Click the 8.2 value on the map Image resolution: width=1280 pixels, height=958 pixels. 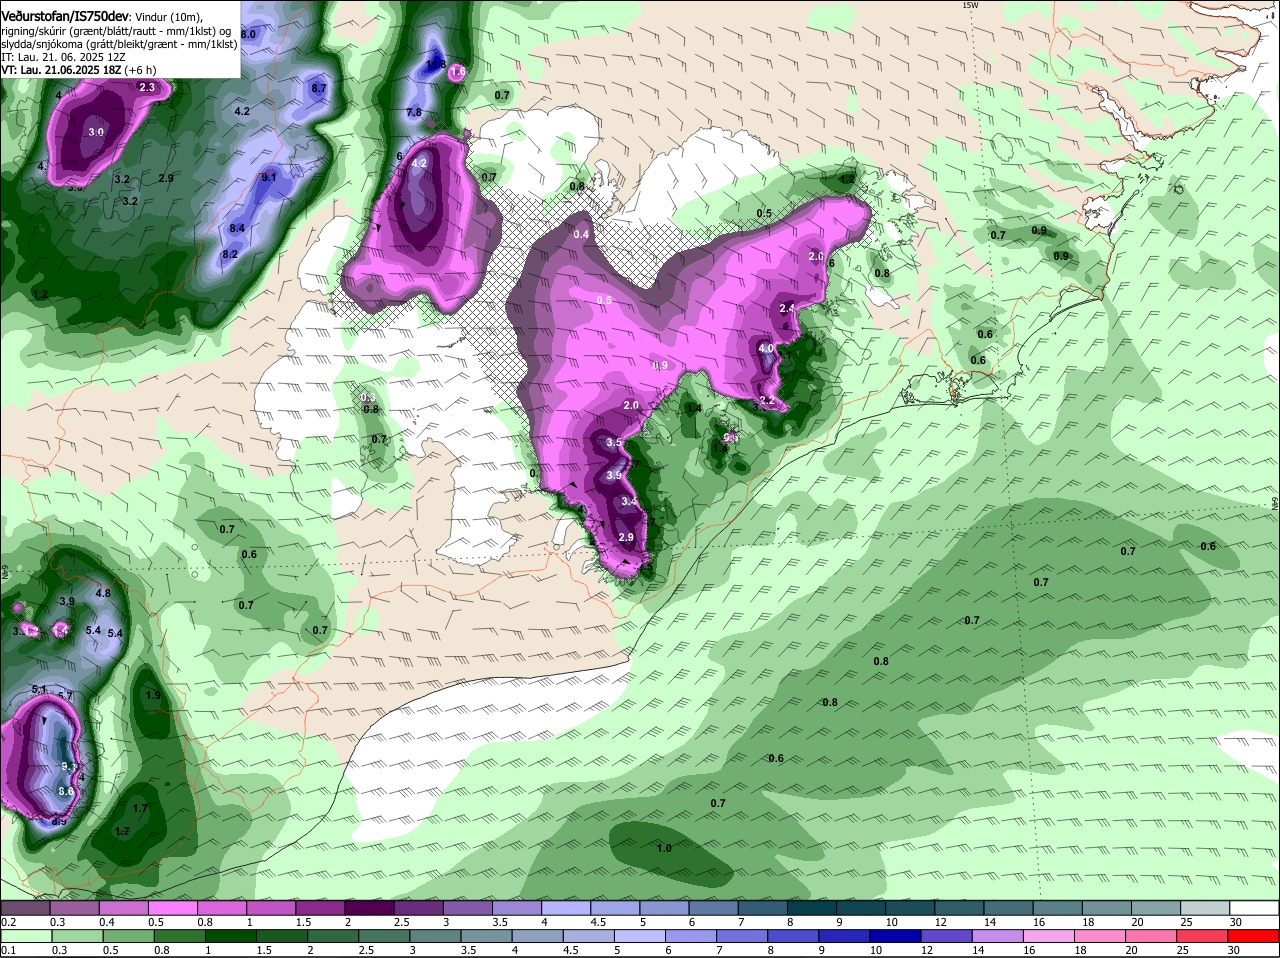tap(230, 254)
